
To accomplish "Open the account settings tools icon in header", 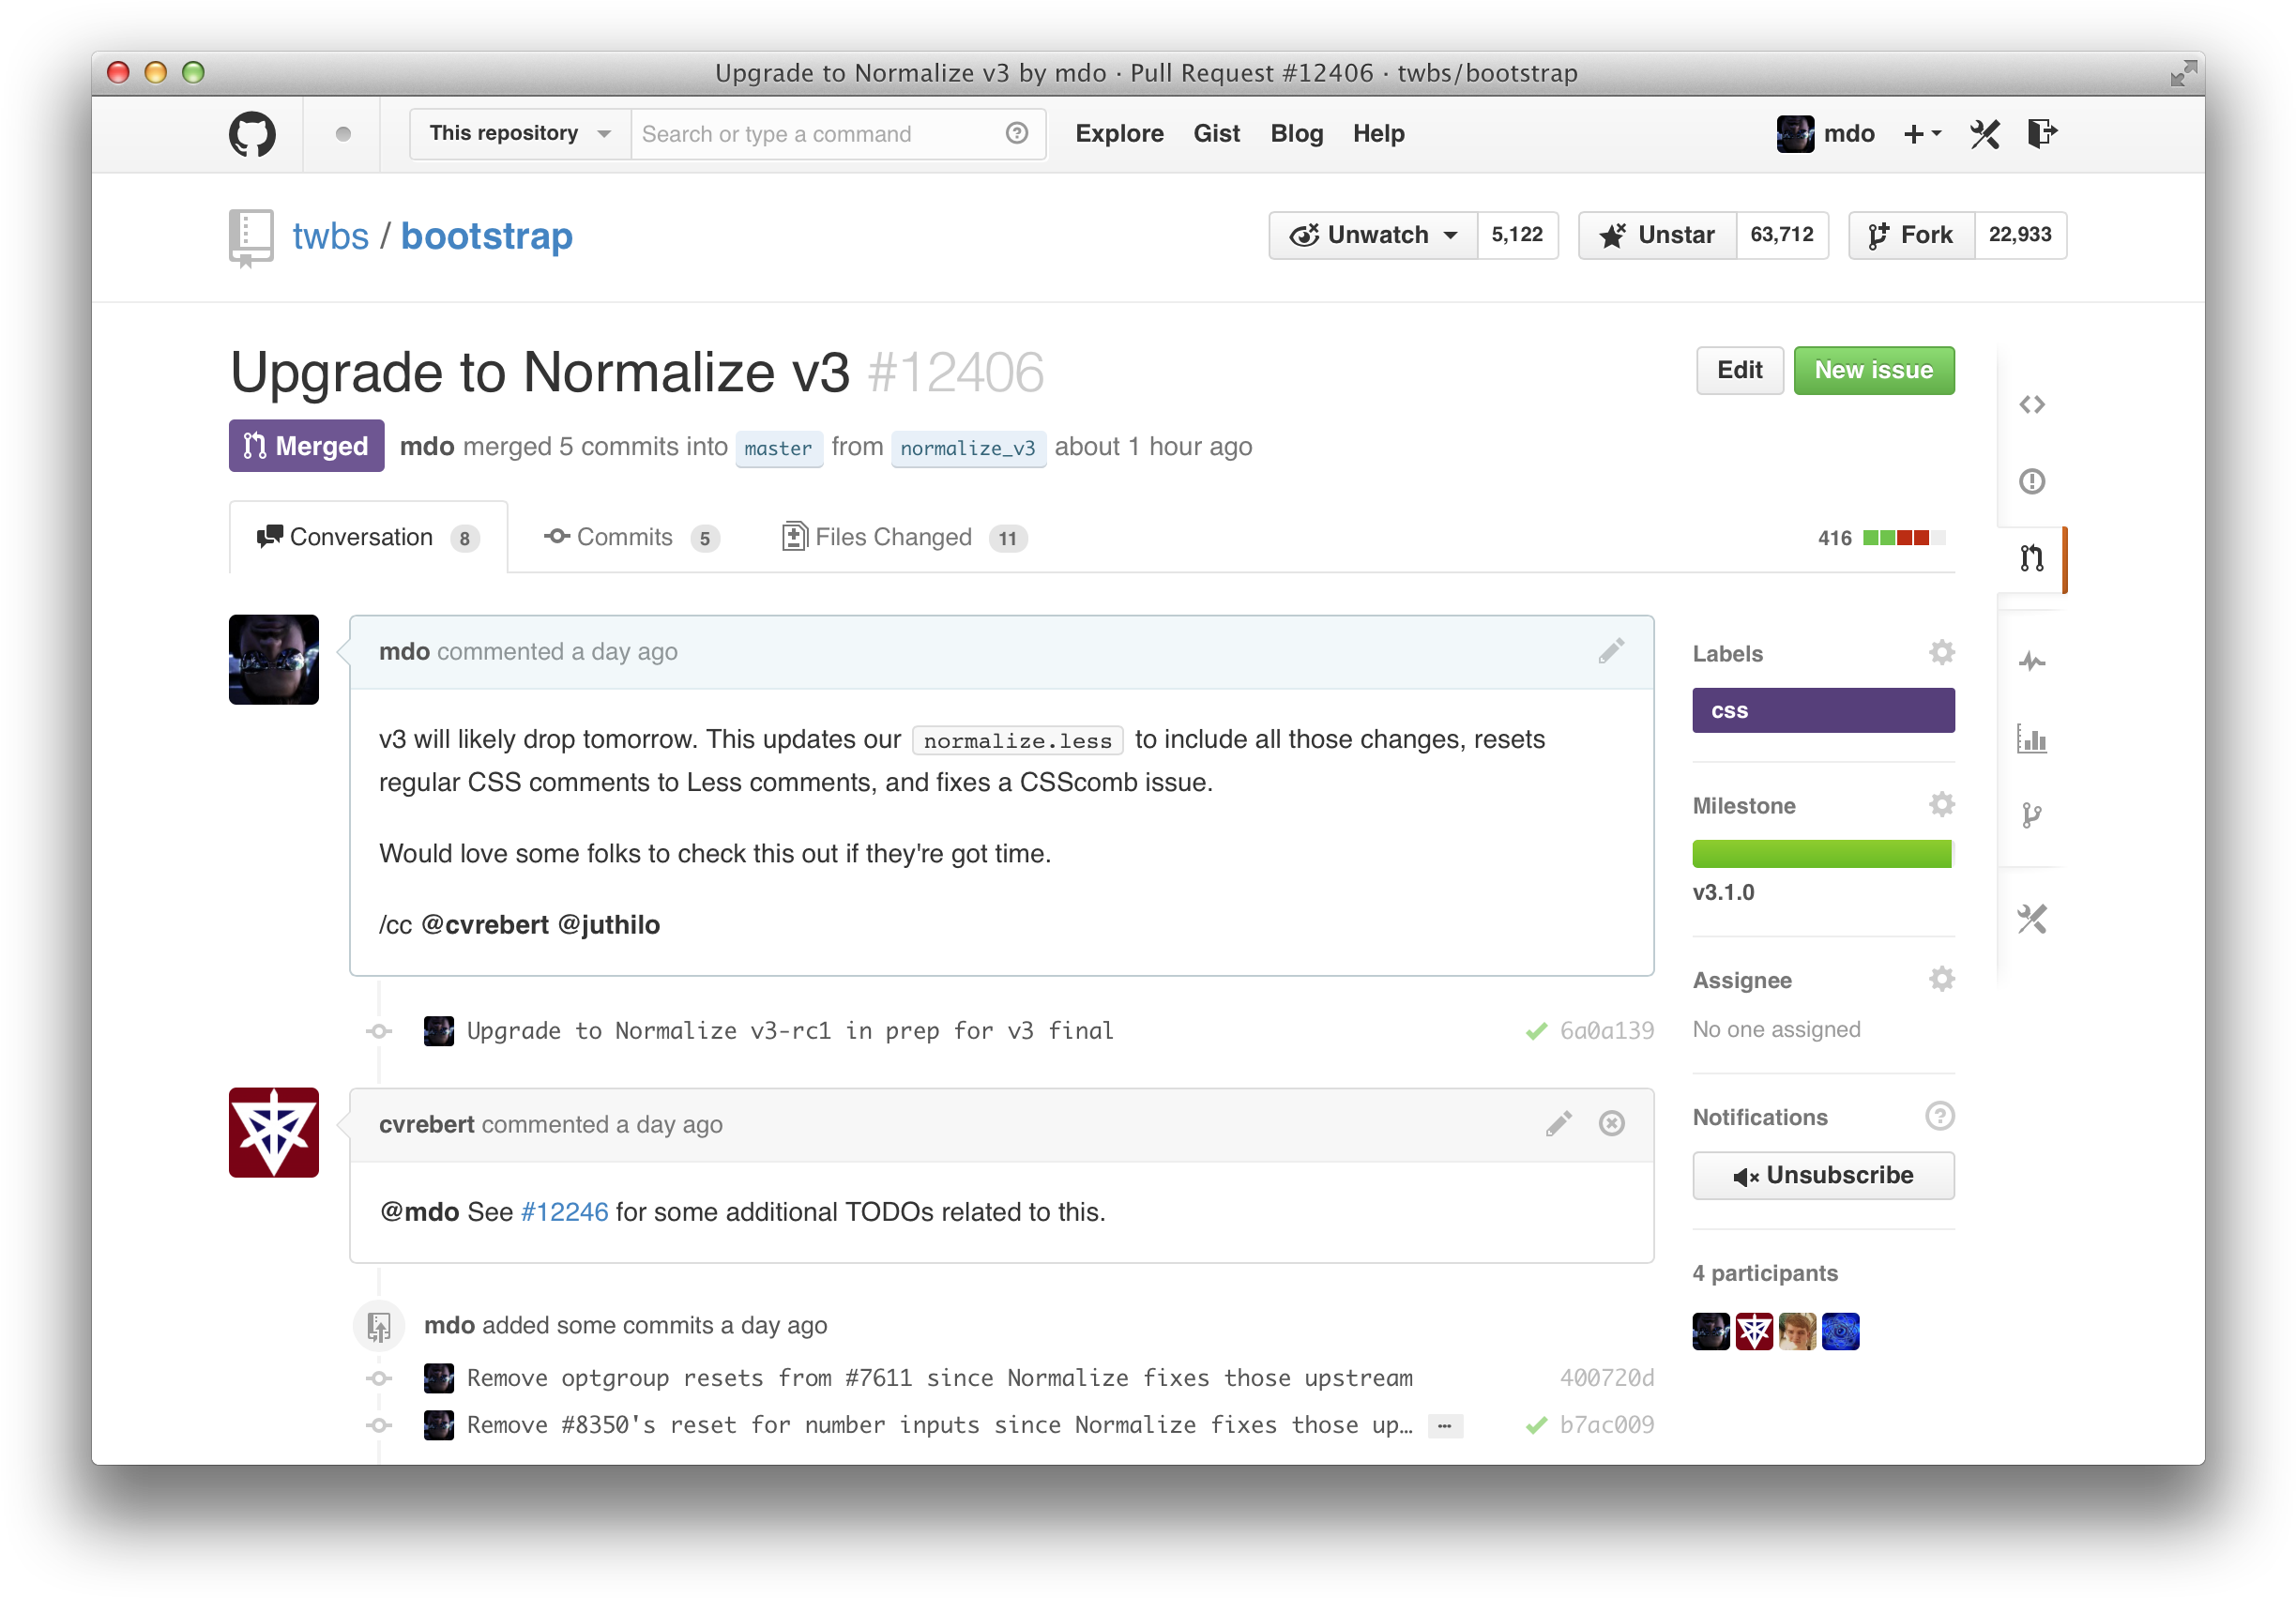I will [x=1984, y=133].
